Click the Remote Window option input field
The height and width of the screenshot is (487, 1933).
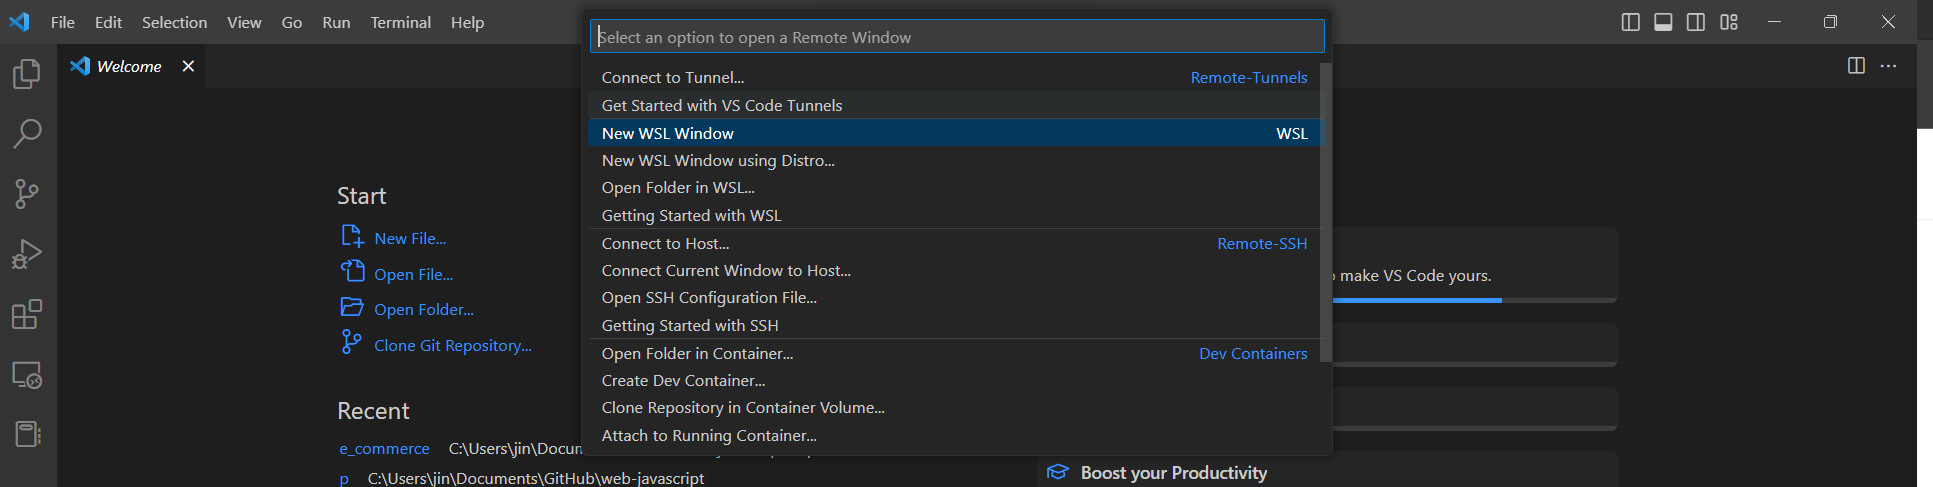(957, 37)
